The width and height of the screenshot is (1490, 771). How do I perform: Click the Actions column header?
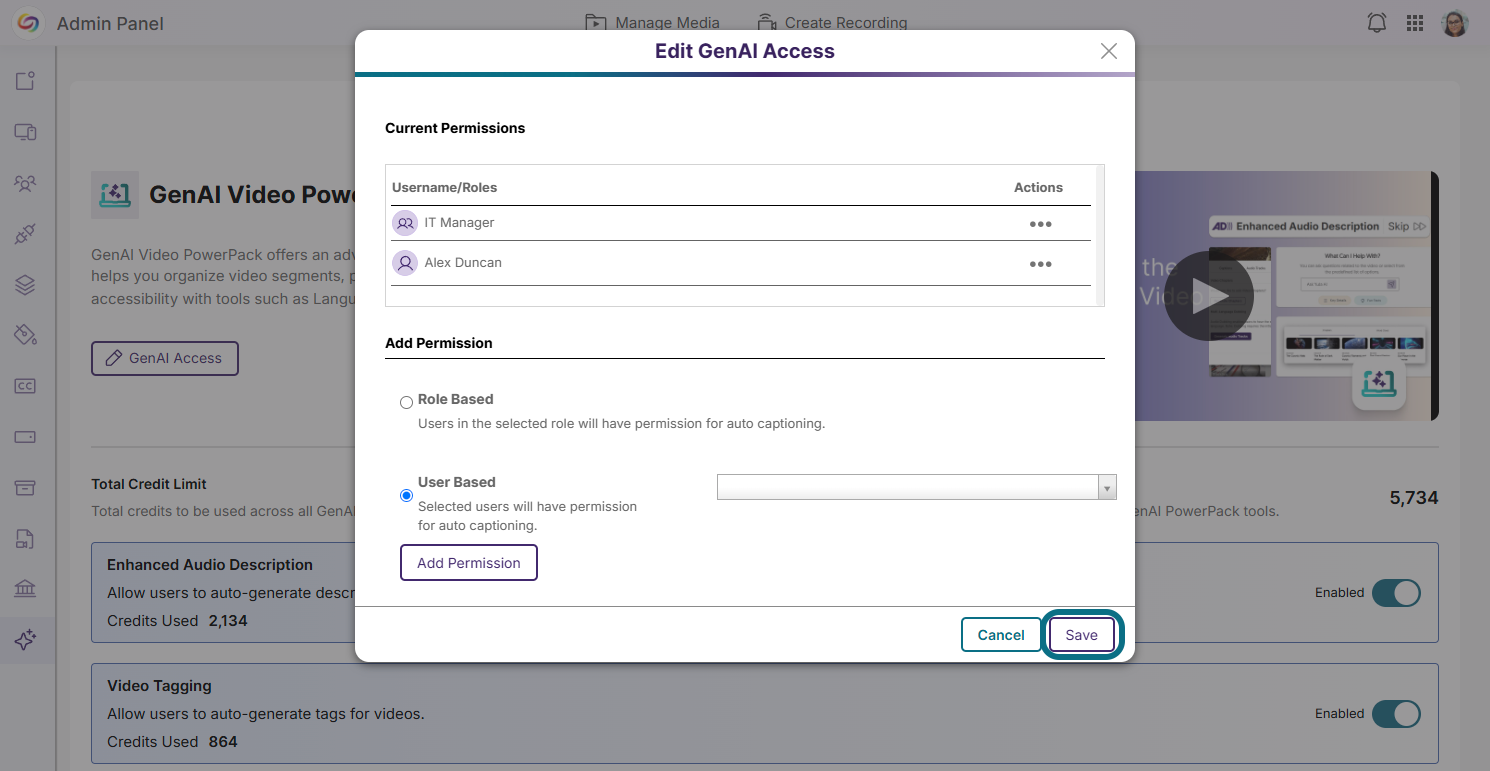tap(1038, 187)
